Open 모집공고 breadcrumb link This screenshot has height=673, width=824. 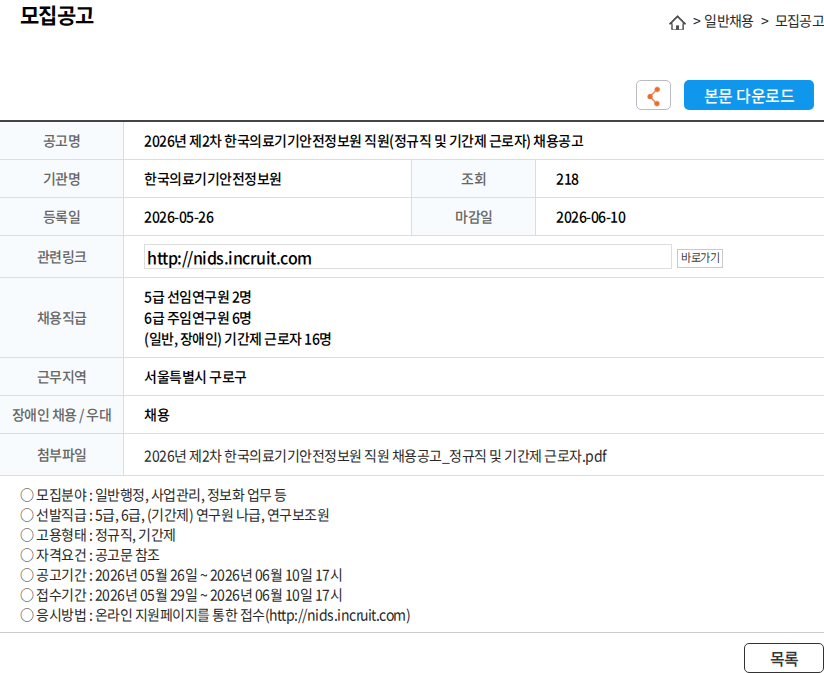799,22
